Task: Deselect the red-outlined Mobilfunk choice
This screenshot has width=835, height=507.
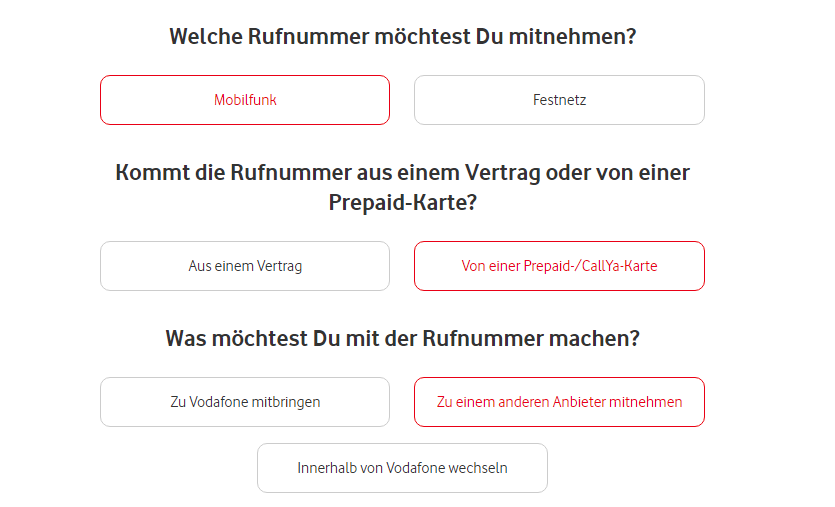Action: pyautogui.click(x=245, y=100)
